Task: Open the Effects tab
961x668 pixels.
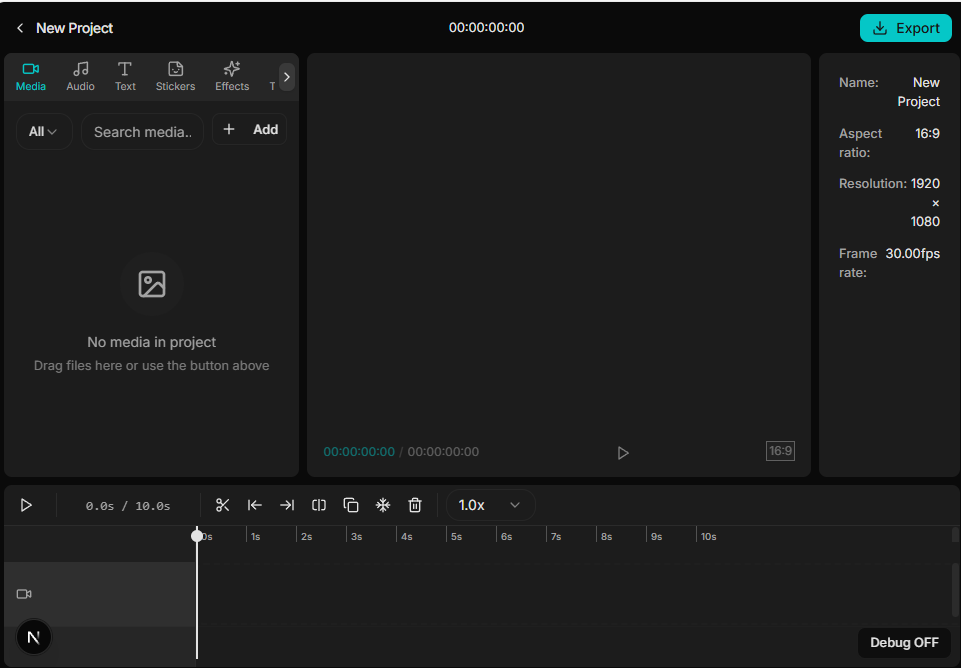Action: [232, 76]
